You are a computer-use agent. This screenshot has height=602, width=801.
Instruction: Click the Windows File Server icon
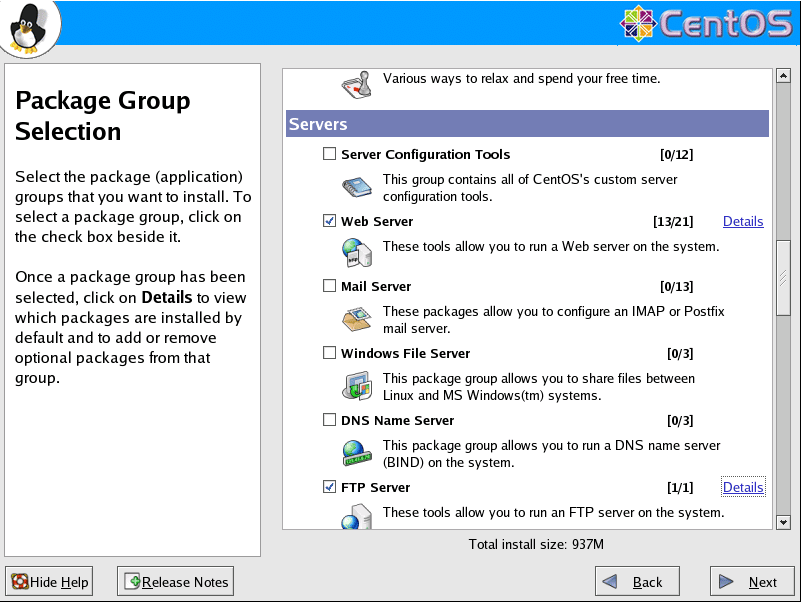point(357,386)
